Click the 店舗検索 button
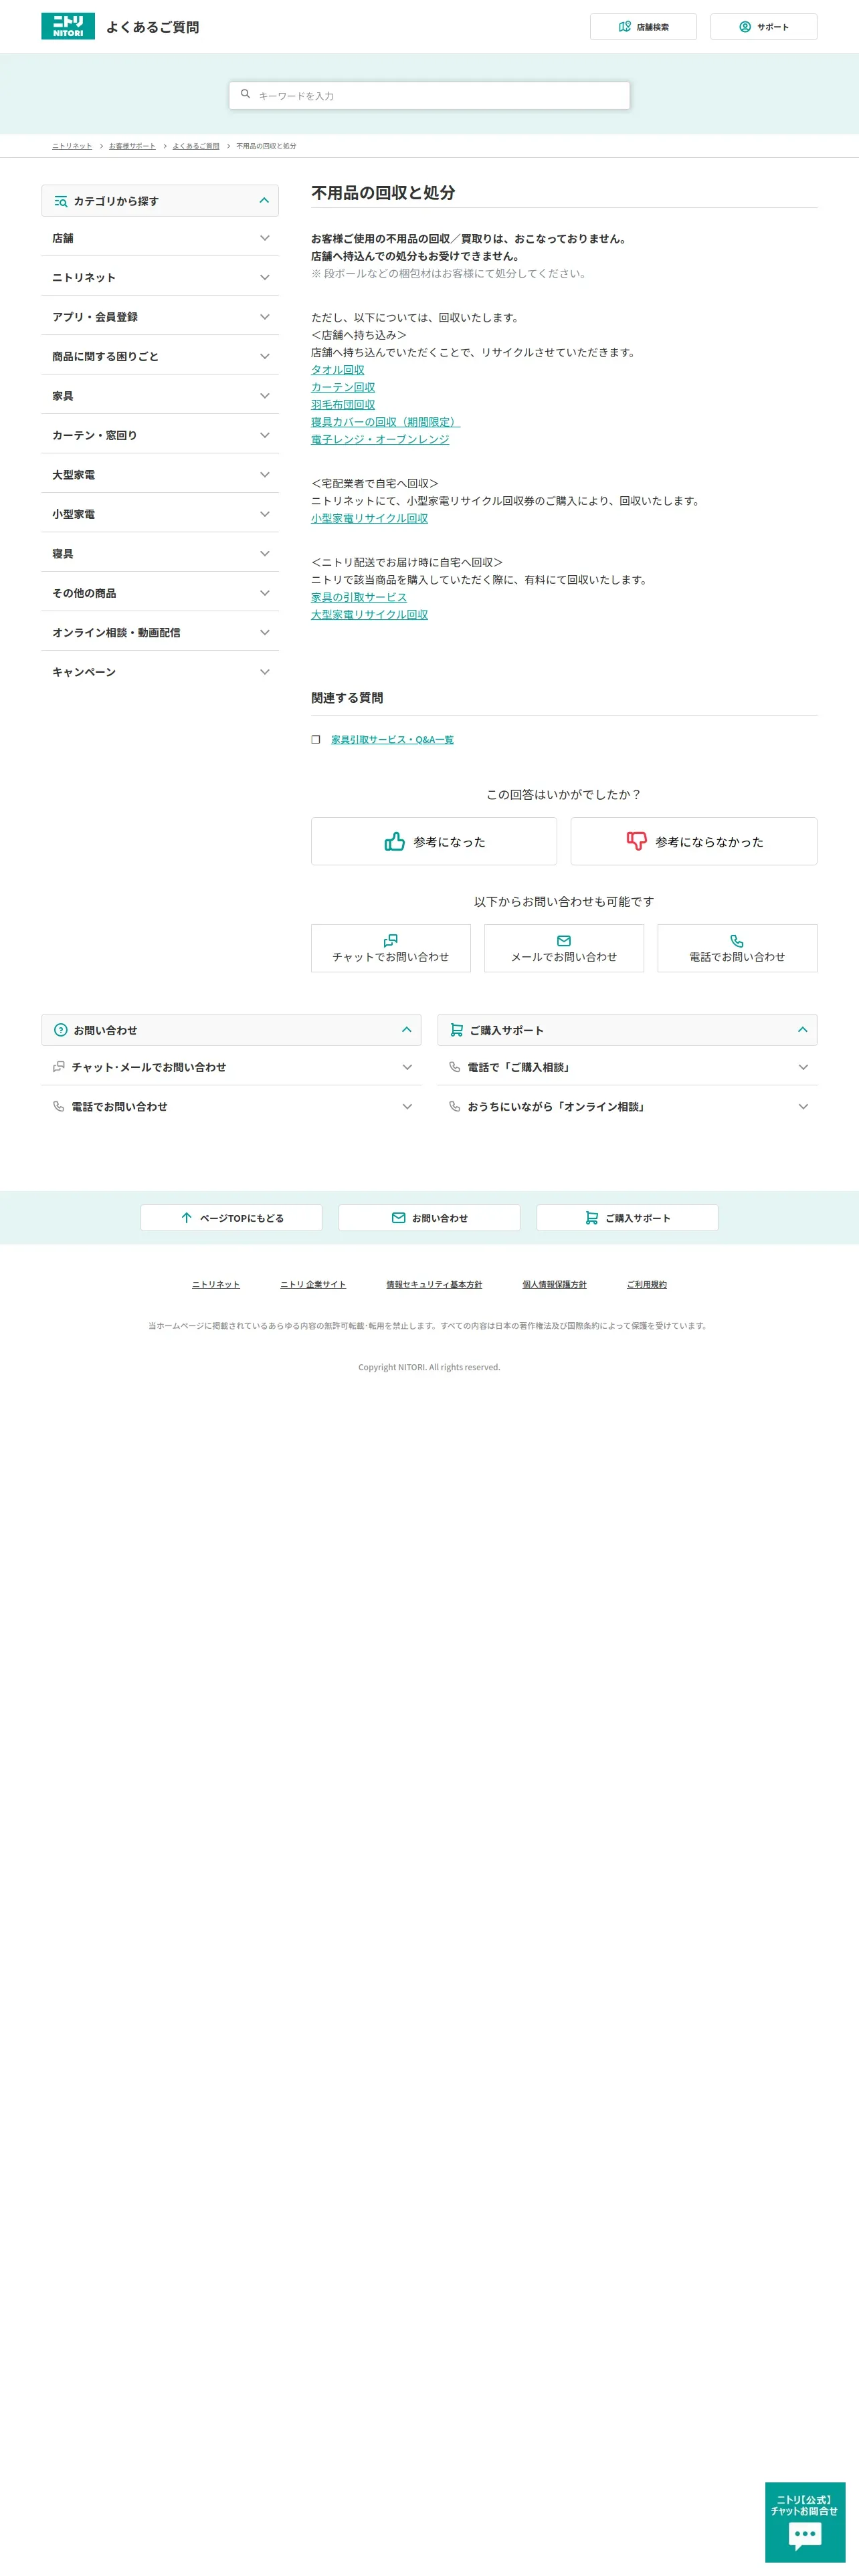This screenshot has width=859, height=2576. (x=643, y=27)
